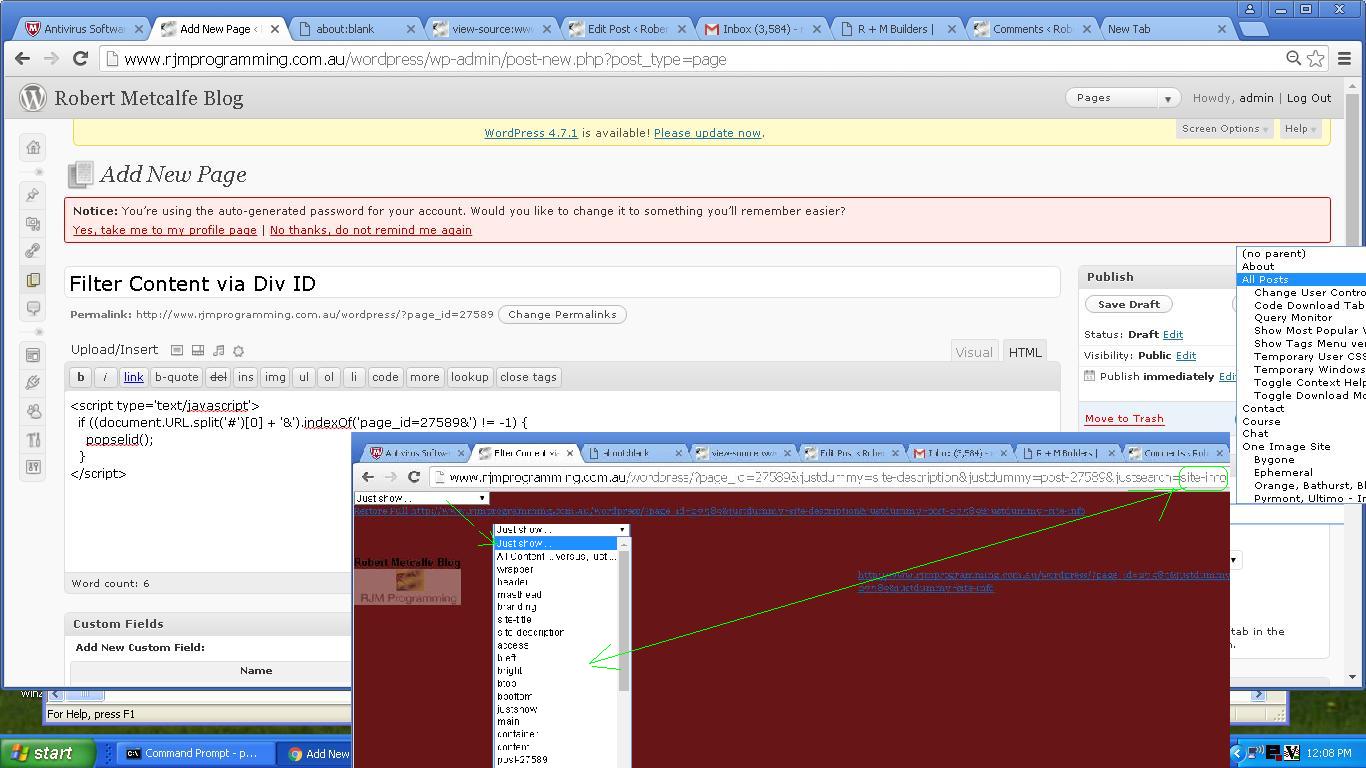Click the Add Audio music-note icon
The image size is (1366, 768).
[218, 350]
